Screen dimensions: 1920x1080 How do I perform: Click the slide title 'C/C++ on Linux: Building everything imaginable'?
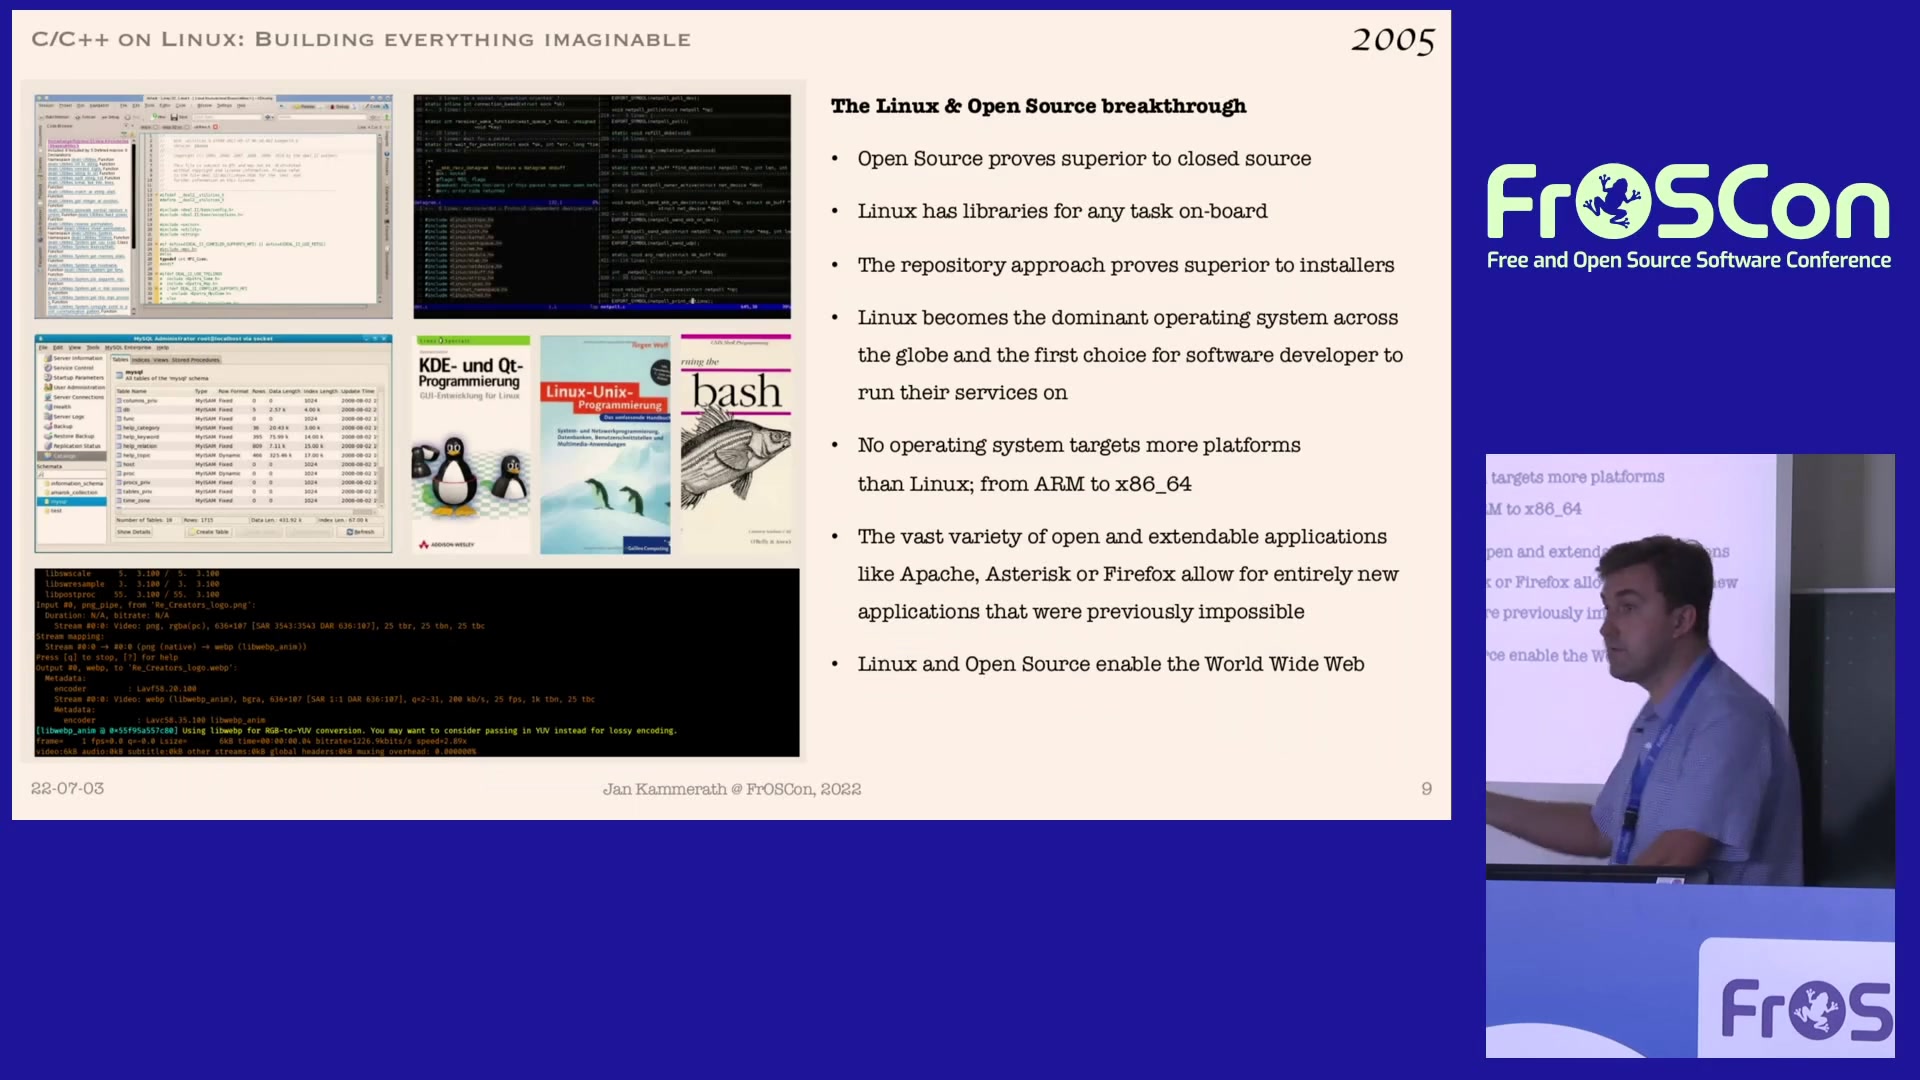361,39
